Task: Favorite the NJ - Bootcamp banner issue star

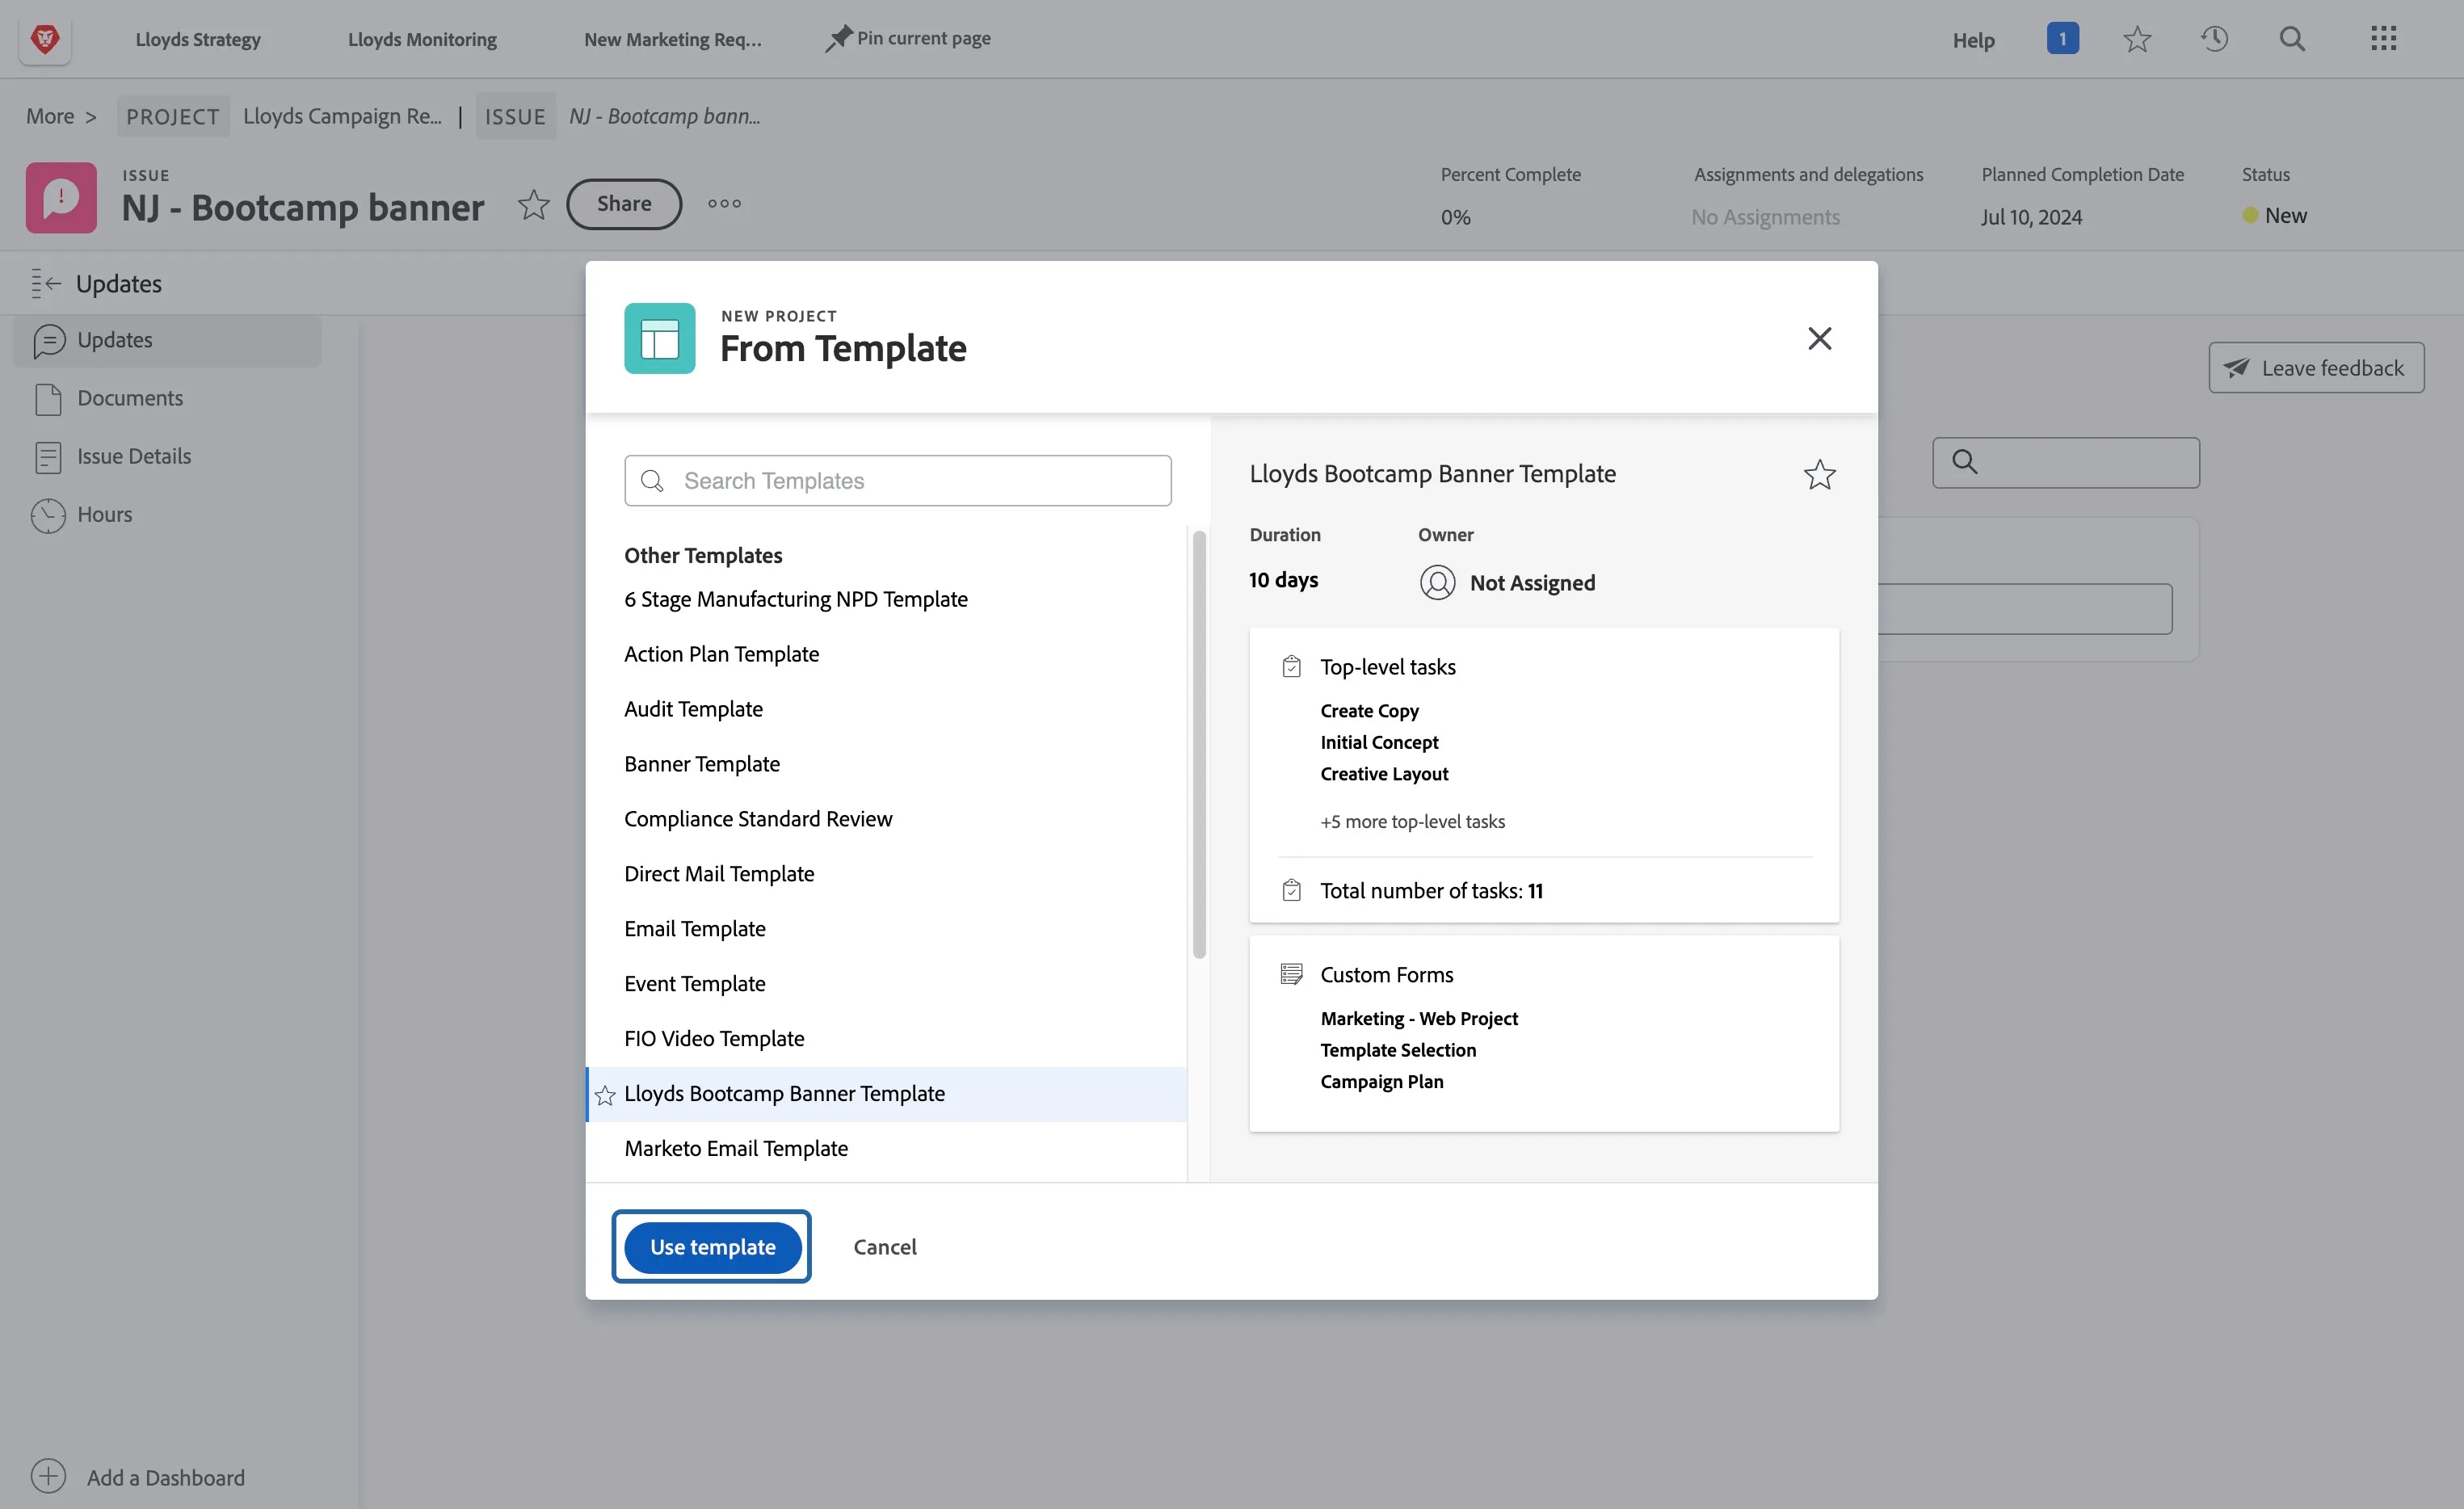Action: click(x=533, y=204)
